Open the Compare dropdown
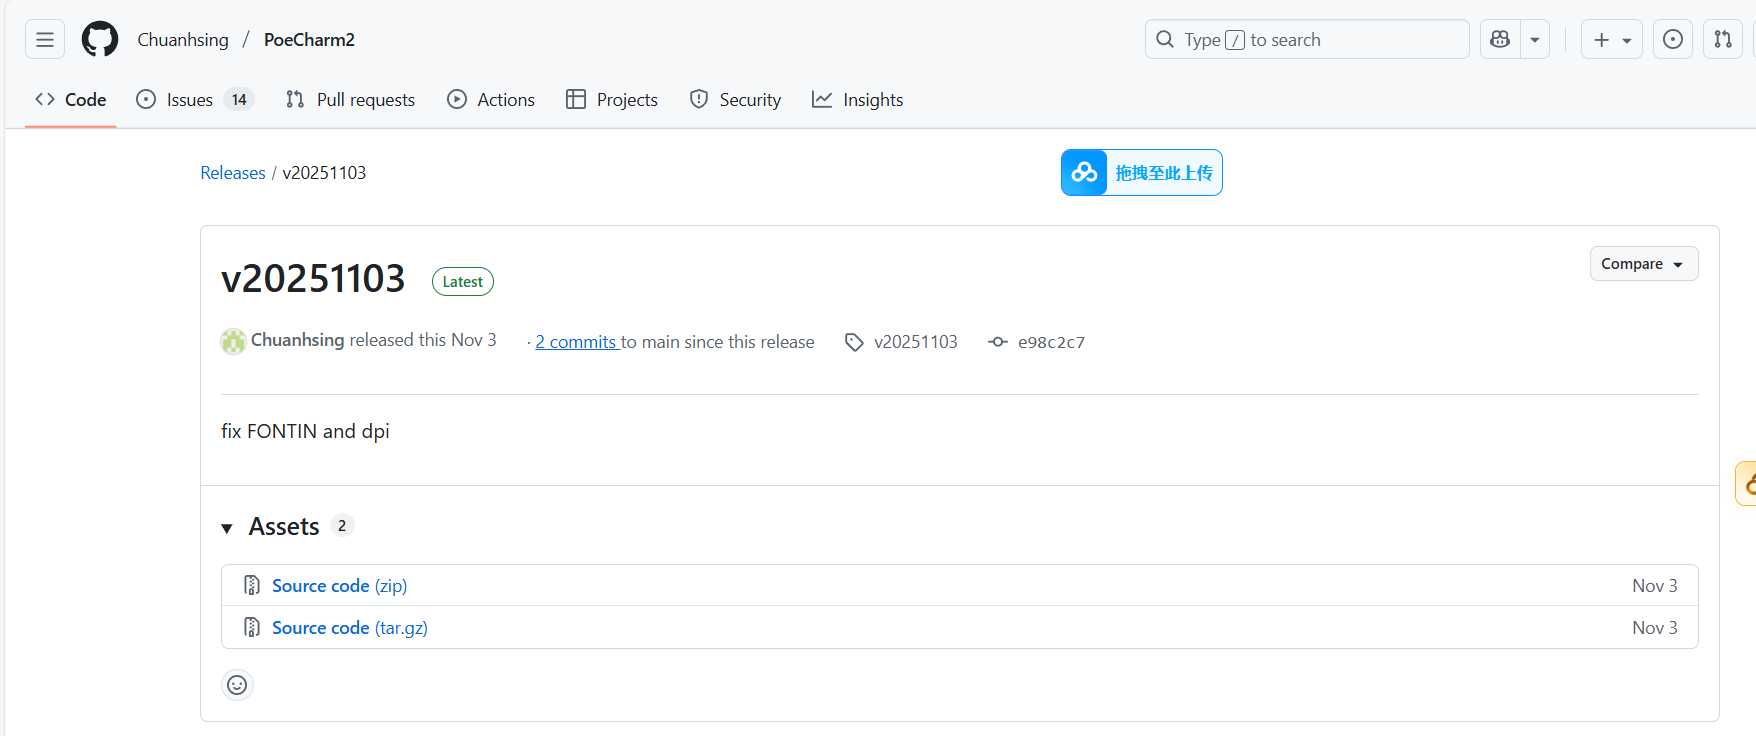Viewport: 1756px width, 736px height. point(1644,264)
